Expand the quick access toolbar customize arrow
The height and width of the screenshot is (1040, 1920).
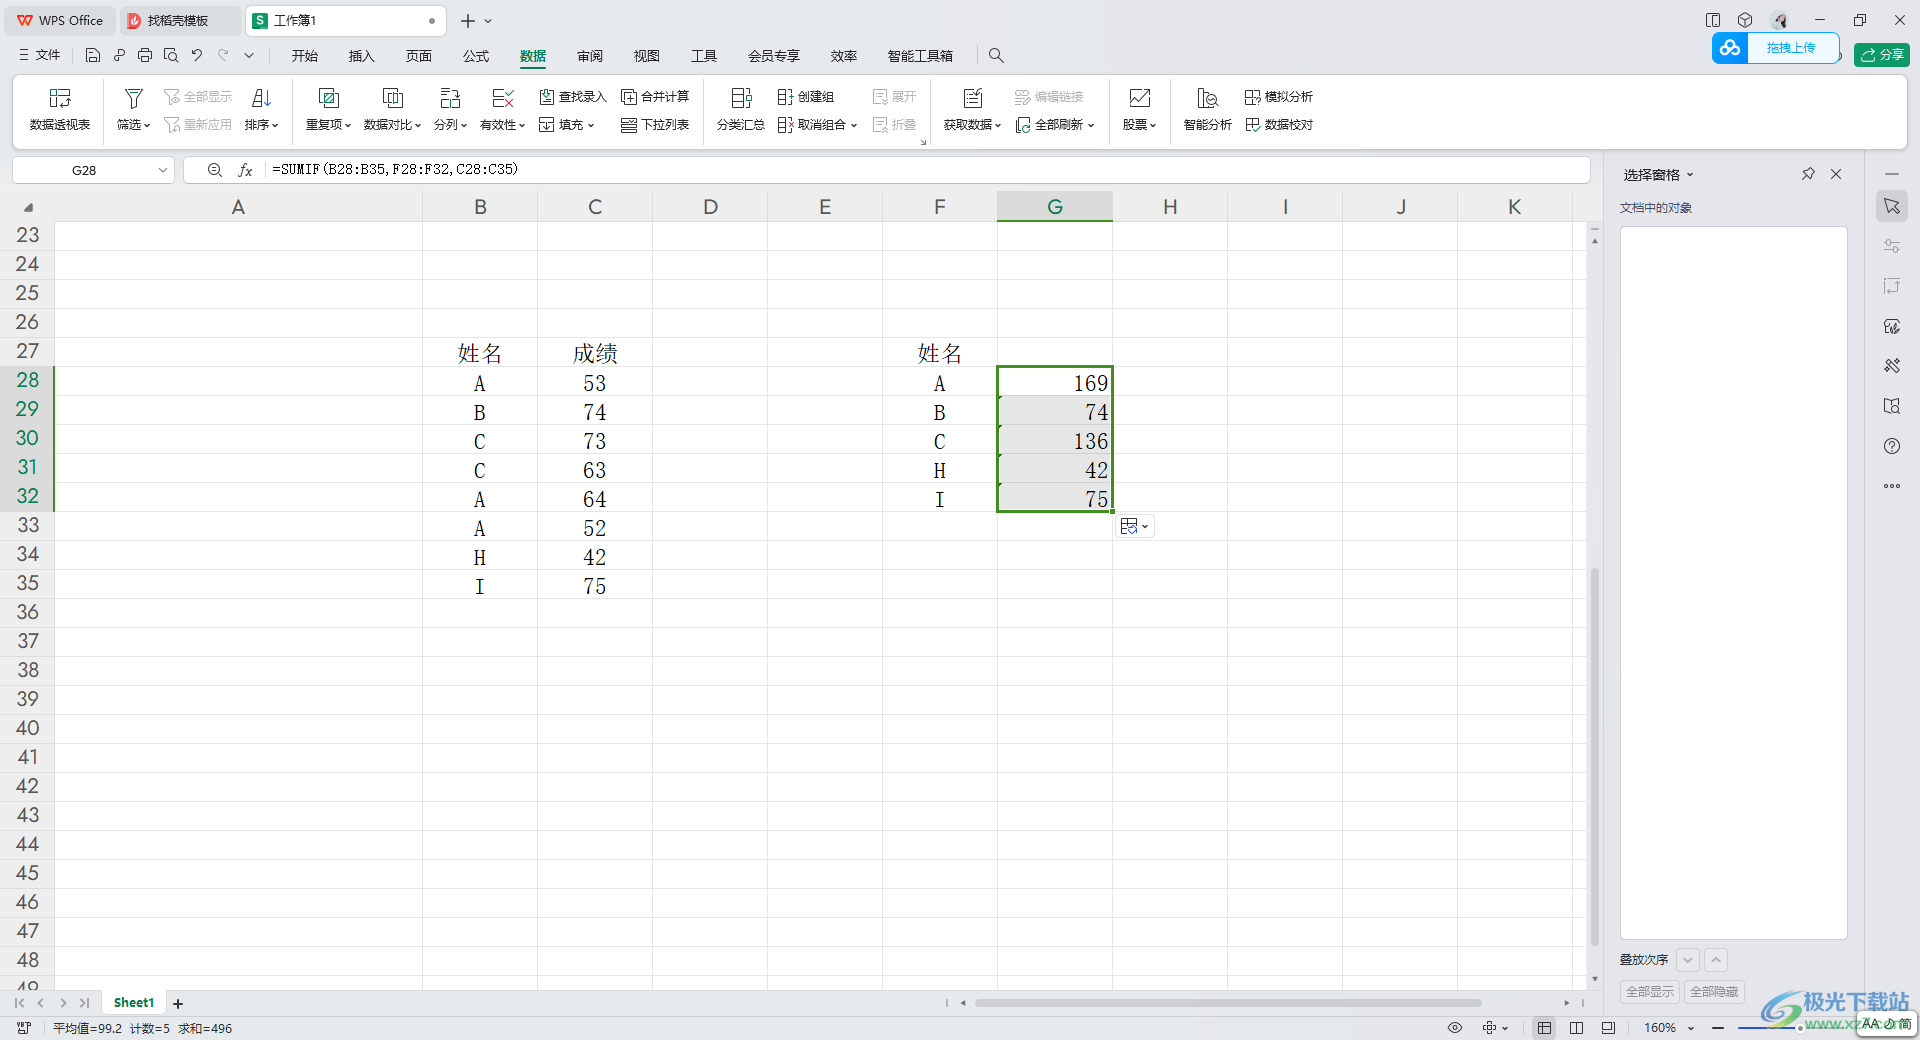(249, 56)
